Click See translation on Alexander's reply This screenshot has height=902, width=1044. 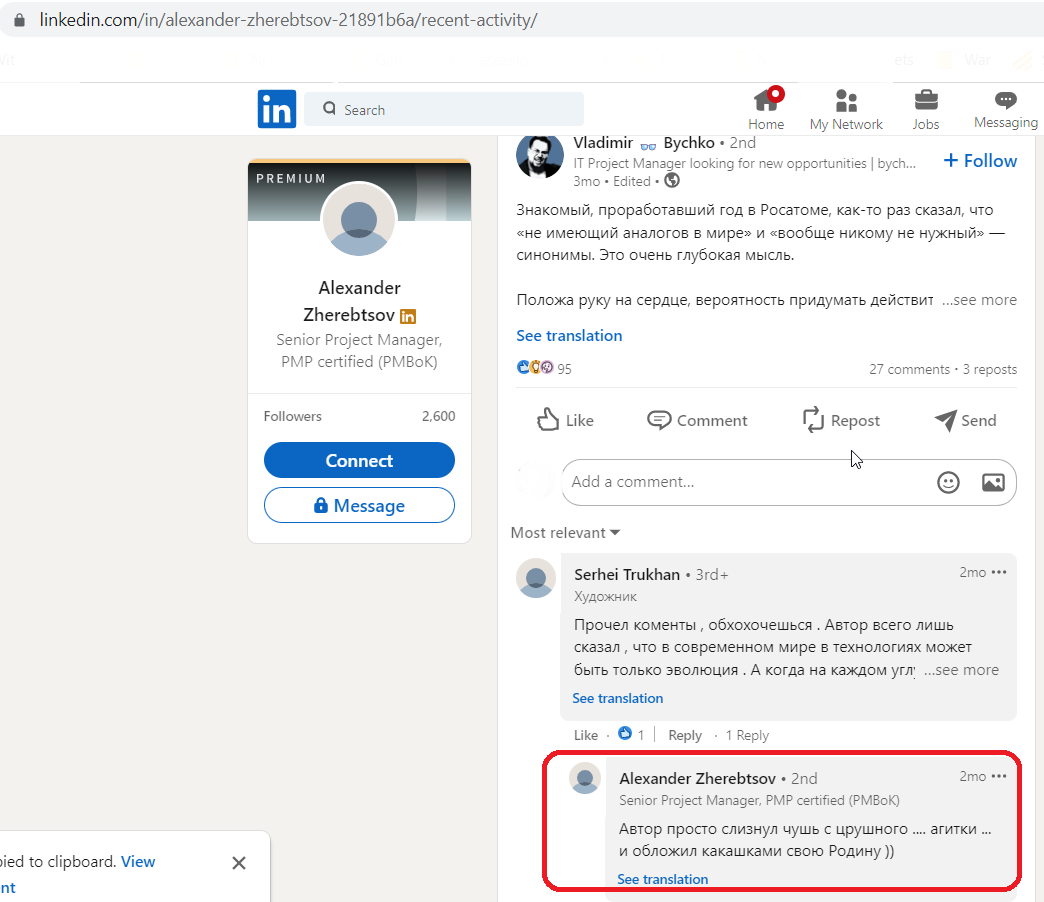pyautogui.click(x=662, y=879)
